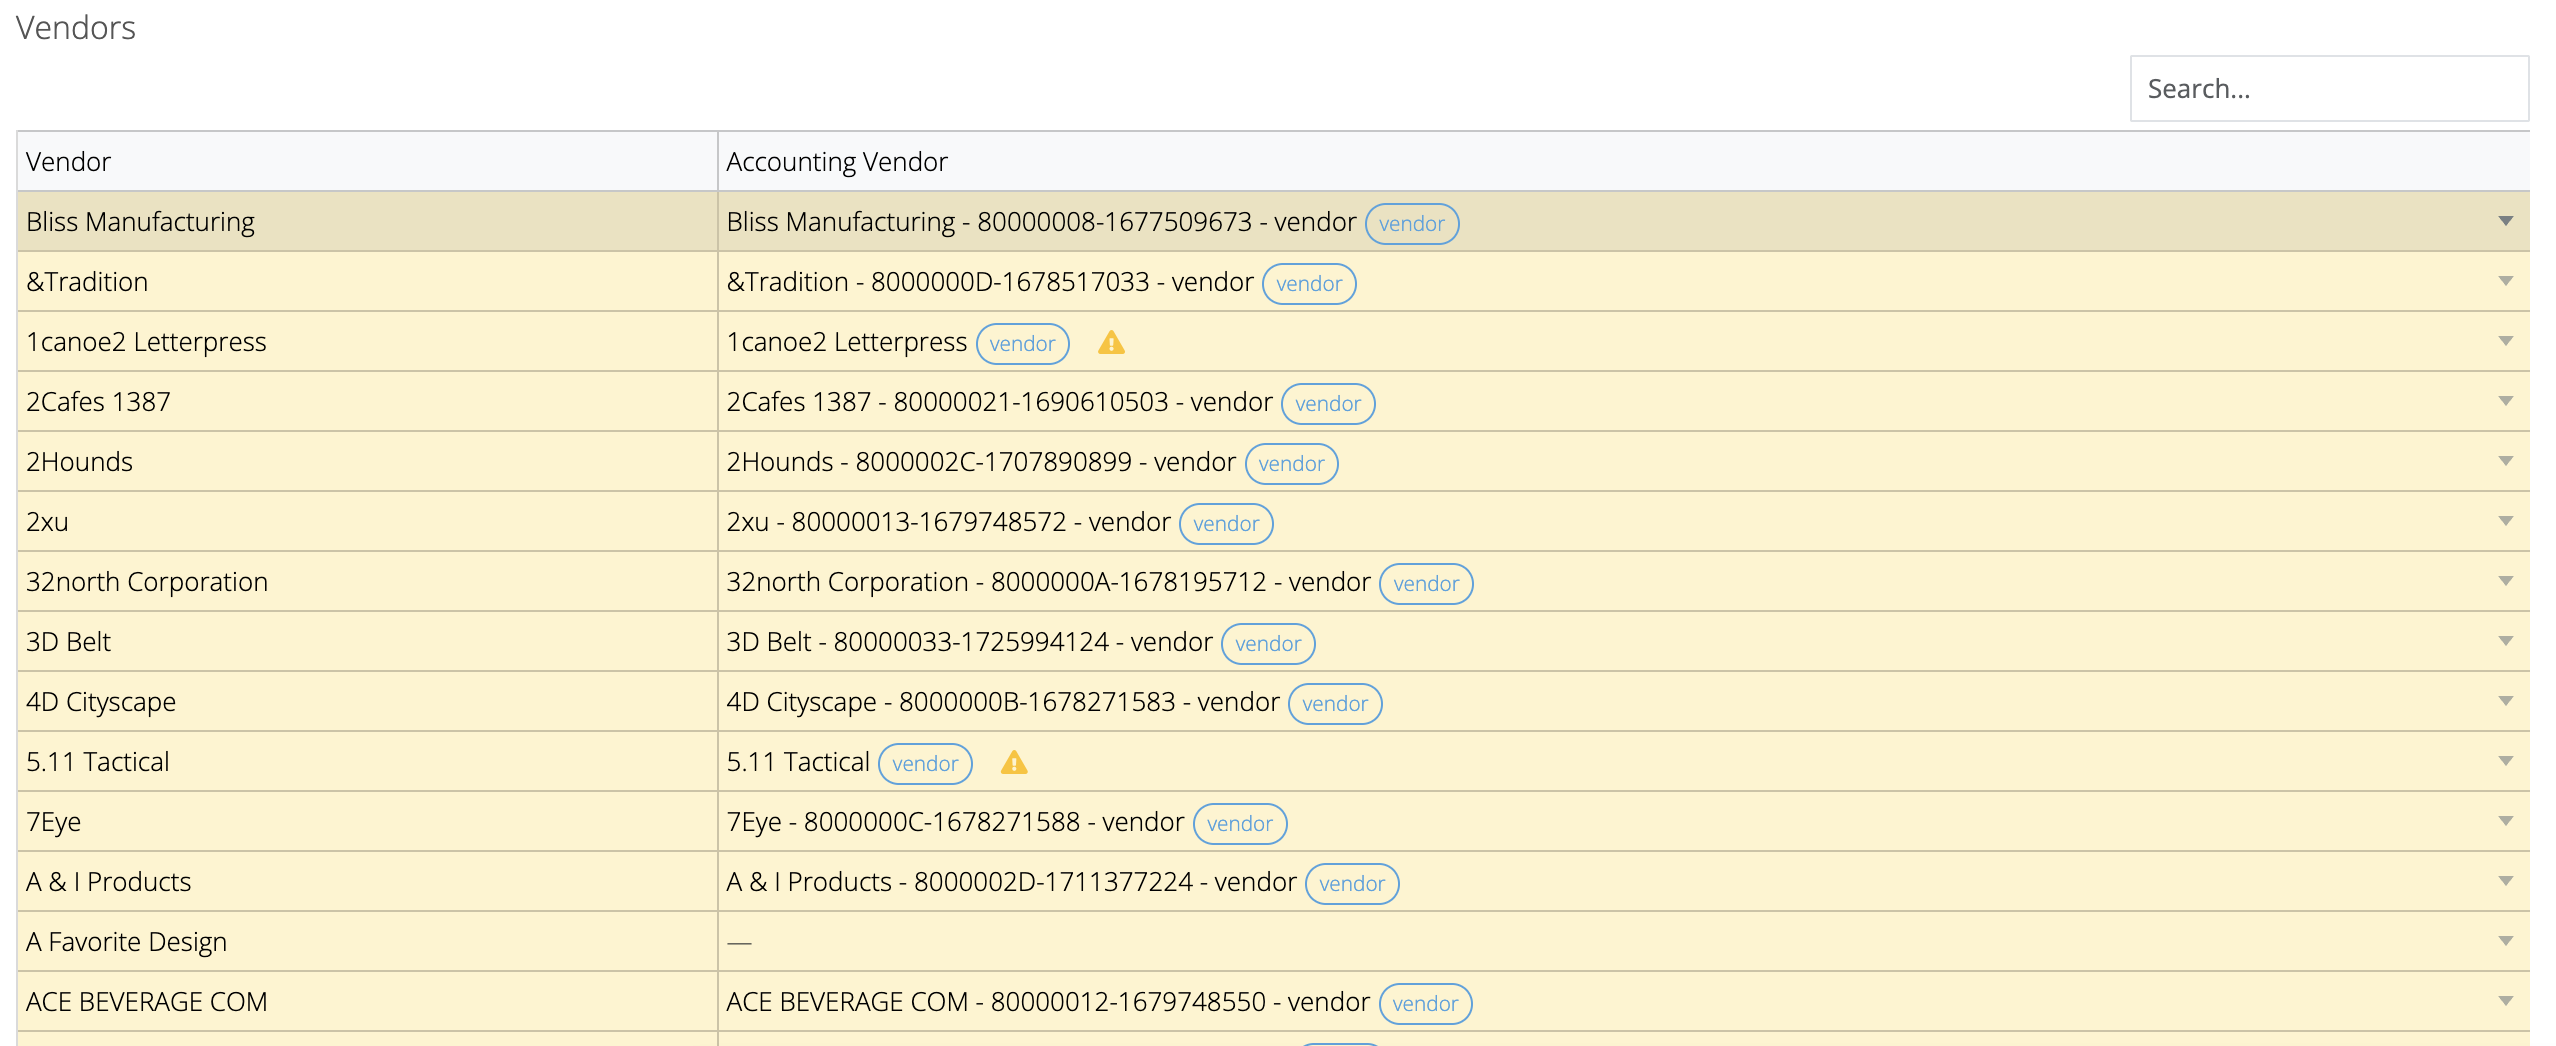Open dropdown arrow for ACE BEVERAGE COM row
Image resolution: width=2556 pixels, height=1046 pixels.
[2505, 1001]
